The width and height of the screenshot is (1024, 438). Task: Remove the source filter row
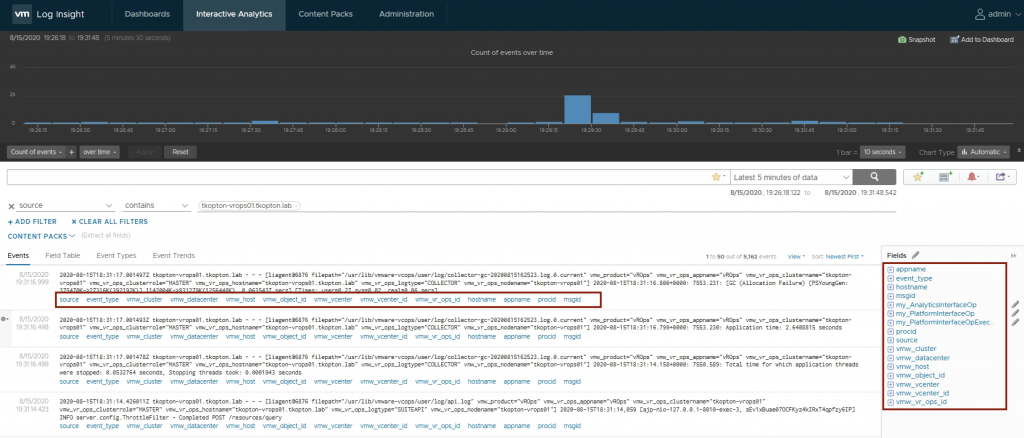pyautogui.click(x=11, y=206)
